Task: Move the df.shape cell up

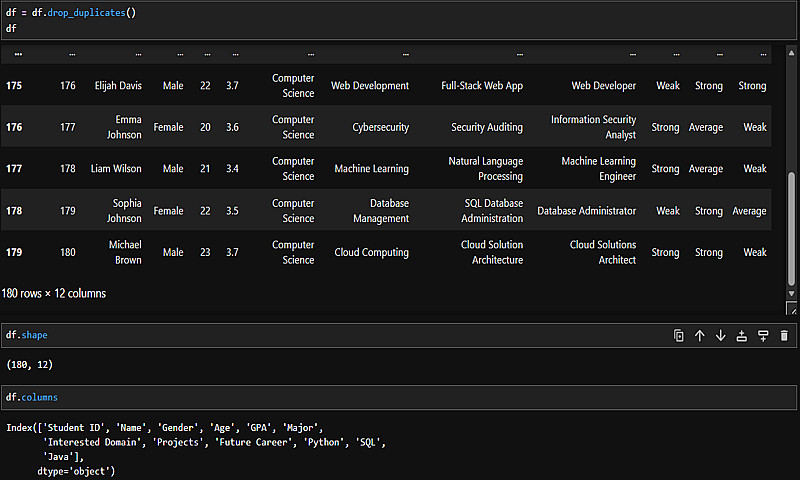Action: pos(700,336)
